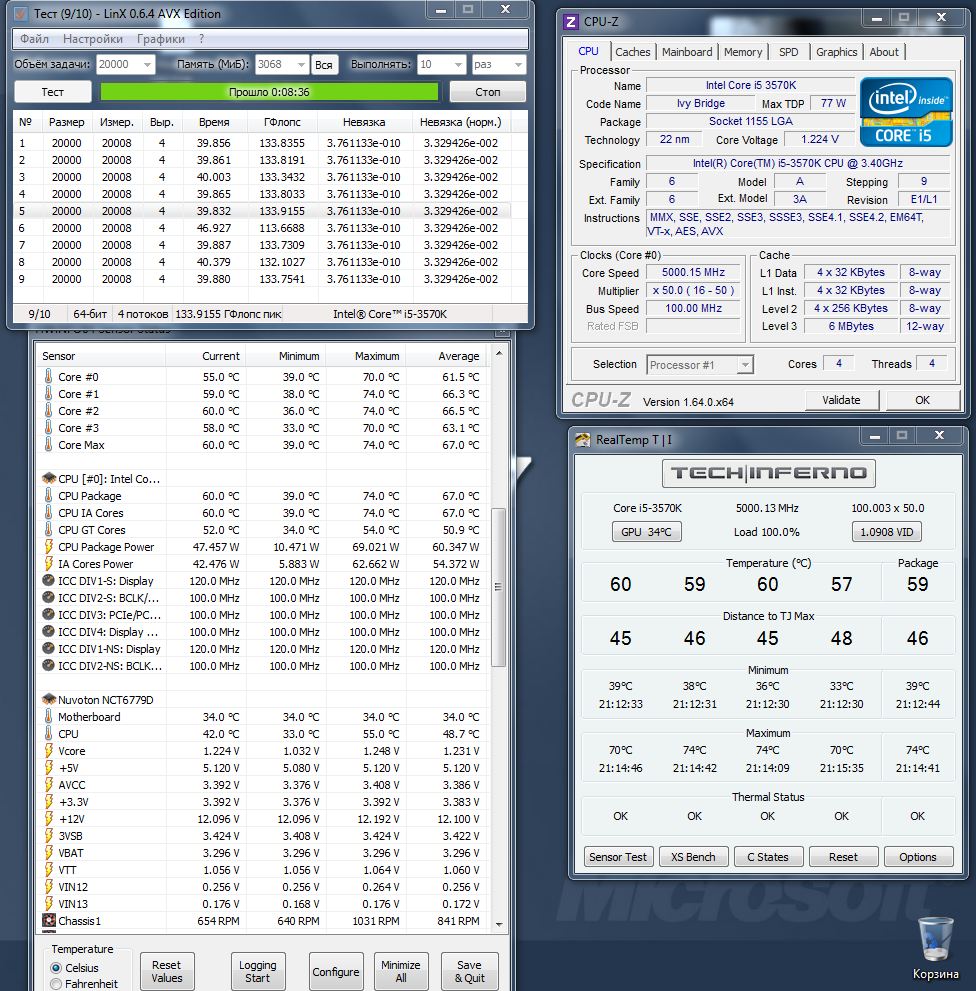This screenshot has width=976, height=991.
Task: Click thermometer icon of CPU Package sensor
Action: (x=49, y=496)
